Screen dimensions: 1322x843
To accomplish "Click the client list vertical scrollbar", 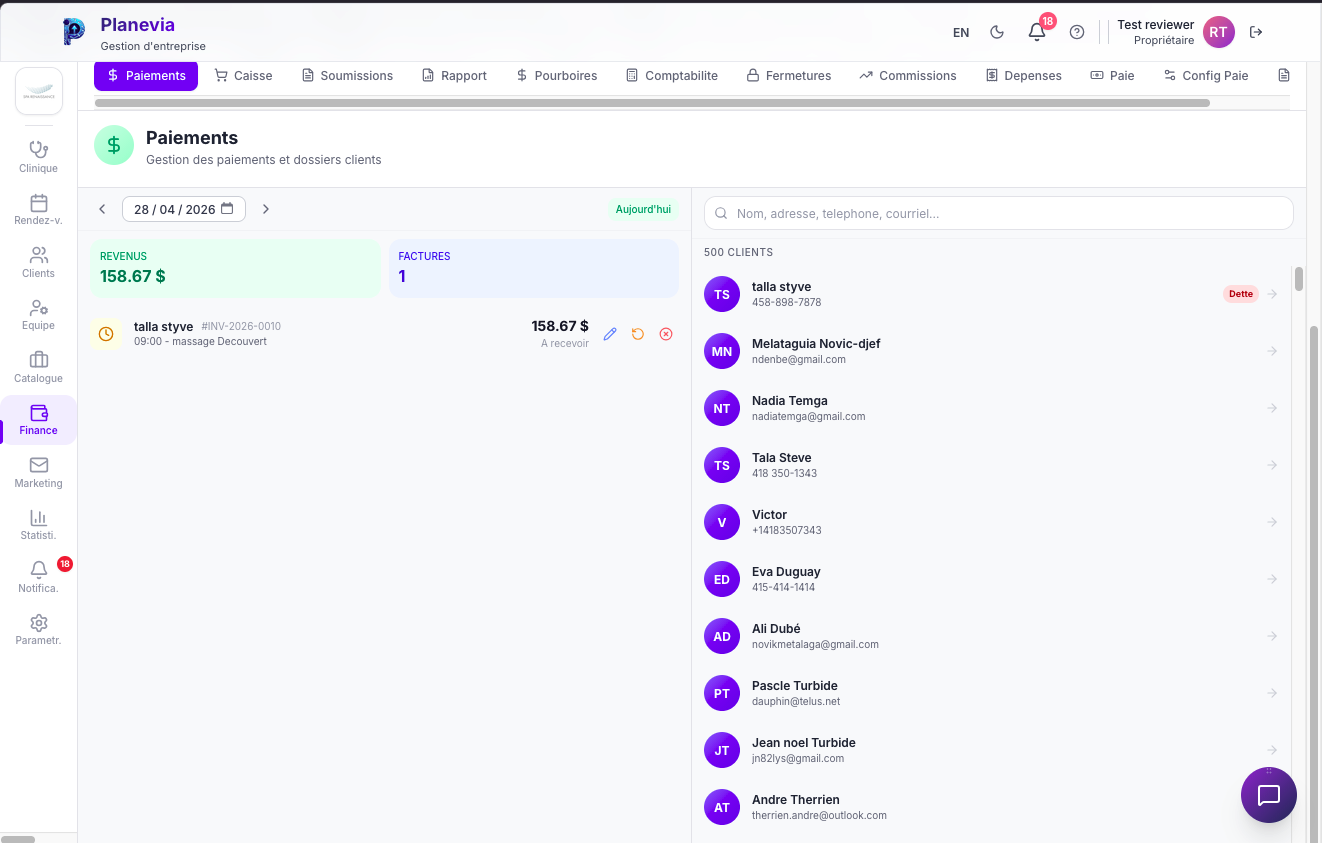I will (x=1299, y=279).
